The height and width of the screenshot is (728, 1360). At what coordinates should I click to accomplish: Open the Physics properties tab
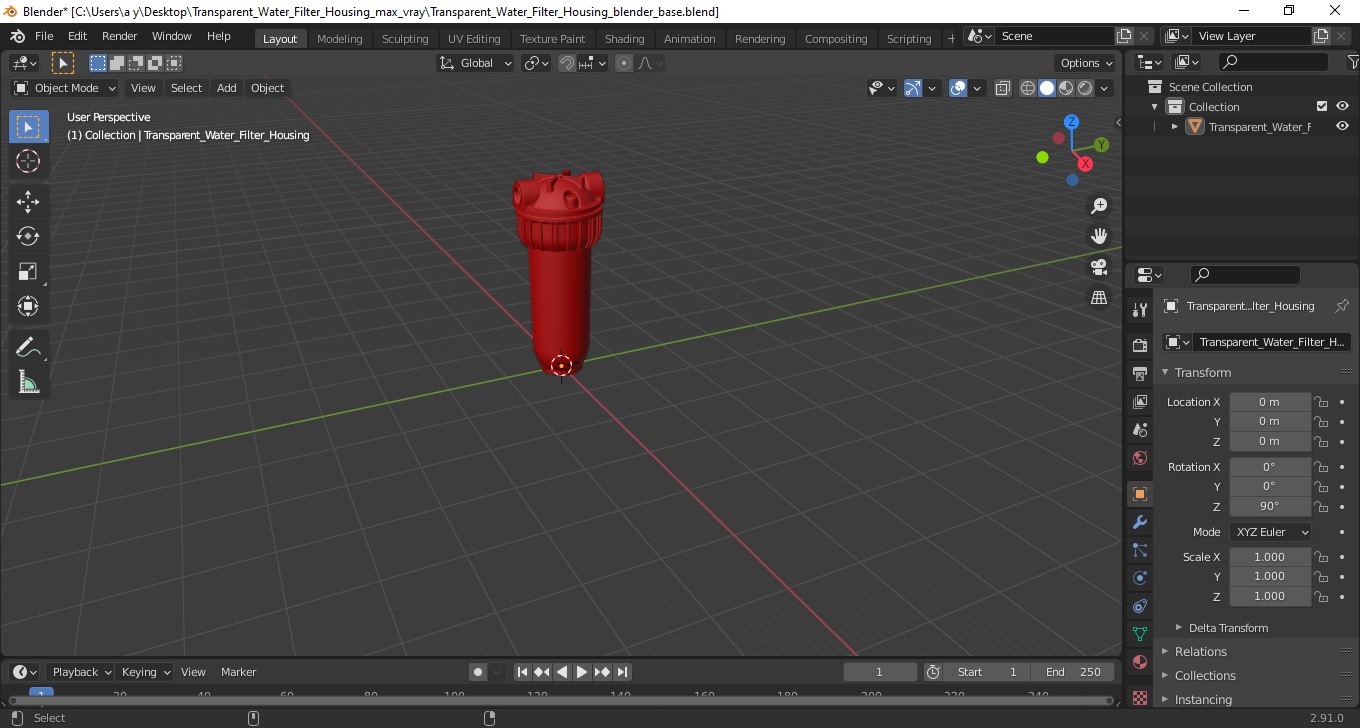(x=1139, y=578)
